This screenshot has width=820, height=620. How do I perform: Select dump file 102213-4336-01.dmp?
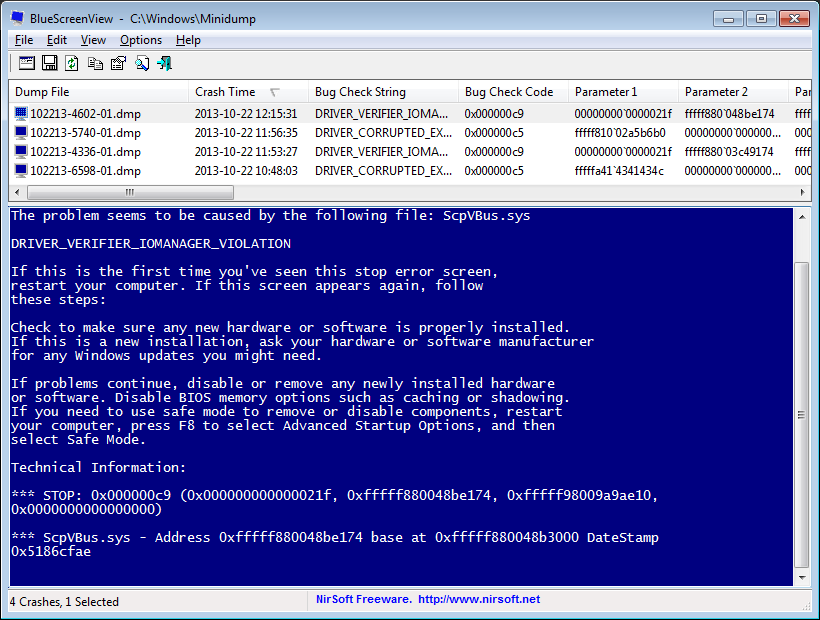tap(85, 152)
